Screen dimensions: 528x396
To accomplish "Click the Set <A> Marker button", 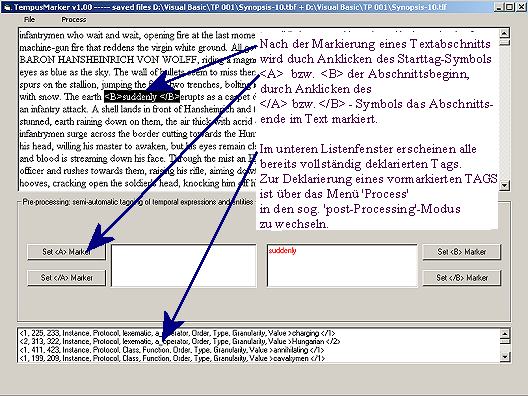I will (x=66, y=252).
